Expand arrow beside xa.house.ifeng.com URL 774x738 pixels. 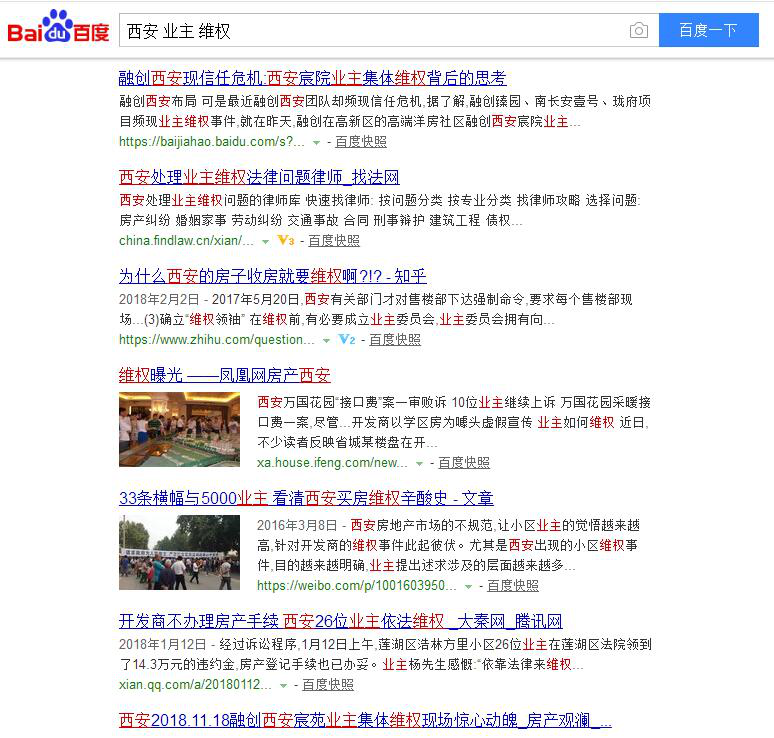pos(420,463)
